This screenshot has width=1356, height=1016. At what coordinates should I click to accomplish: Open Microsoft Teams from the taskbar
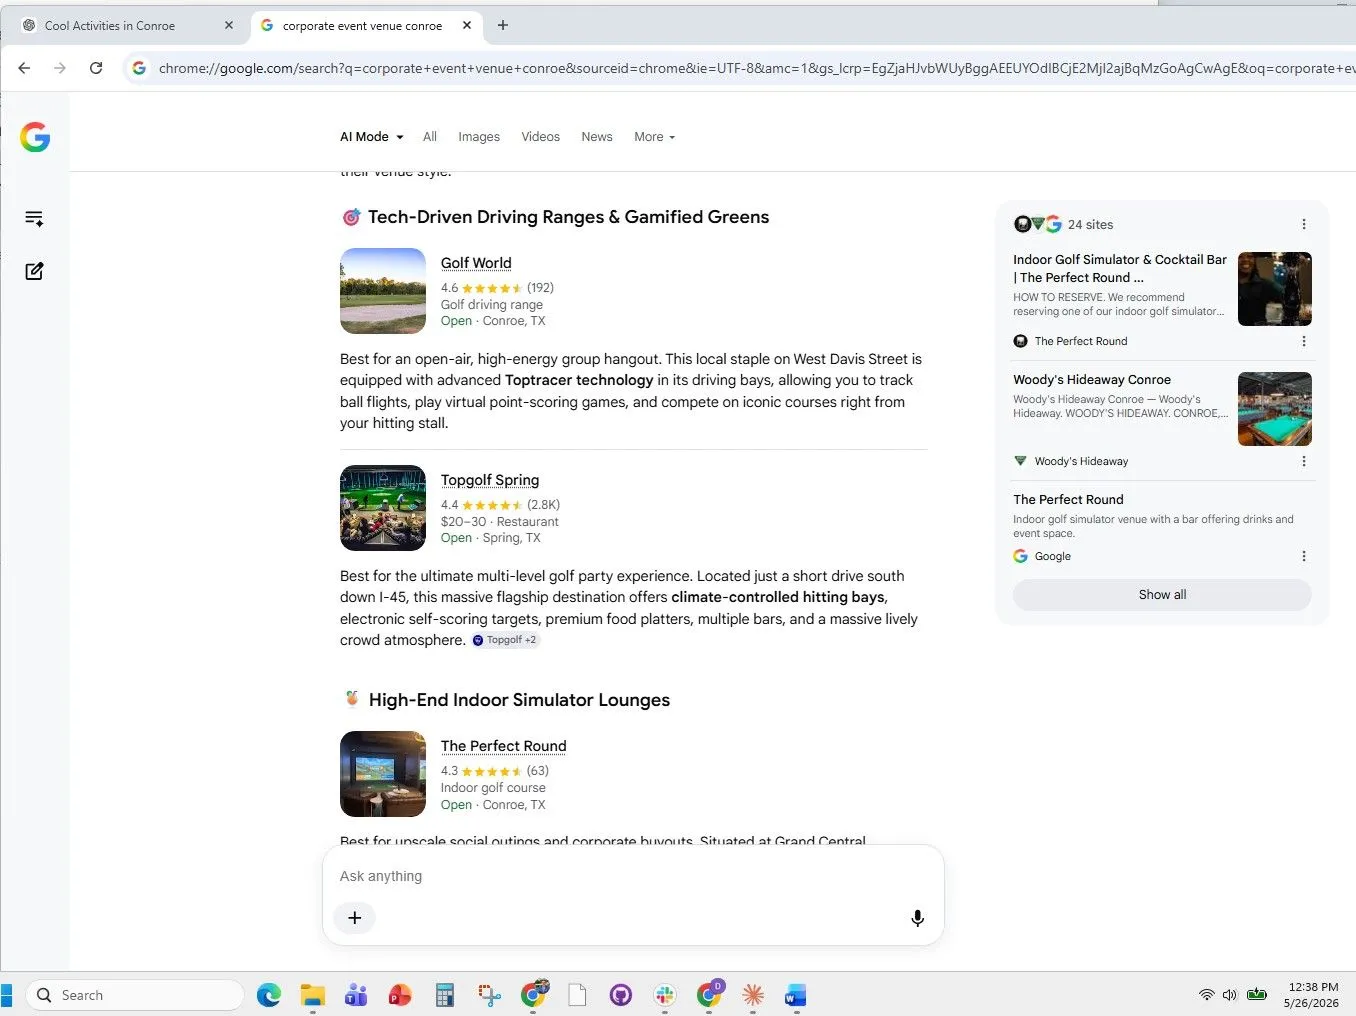(356, 995)
